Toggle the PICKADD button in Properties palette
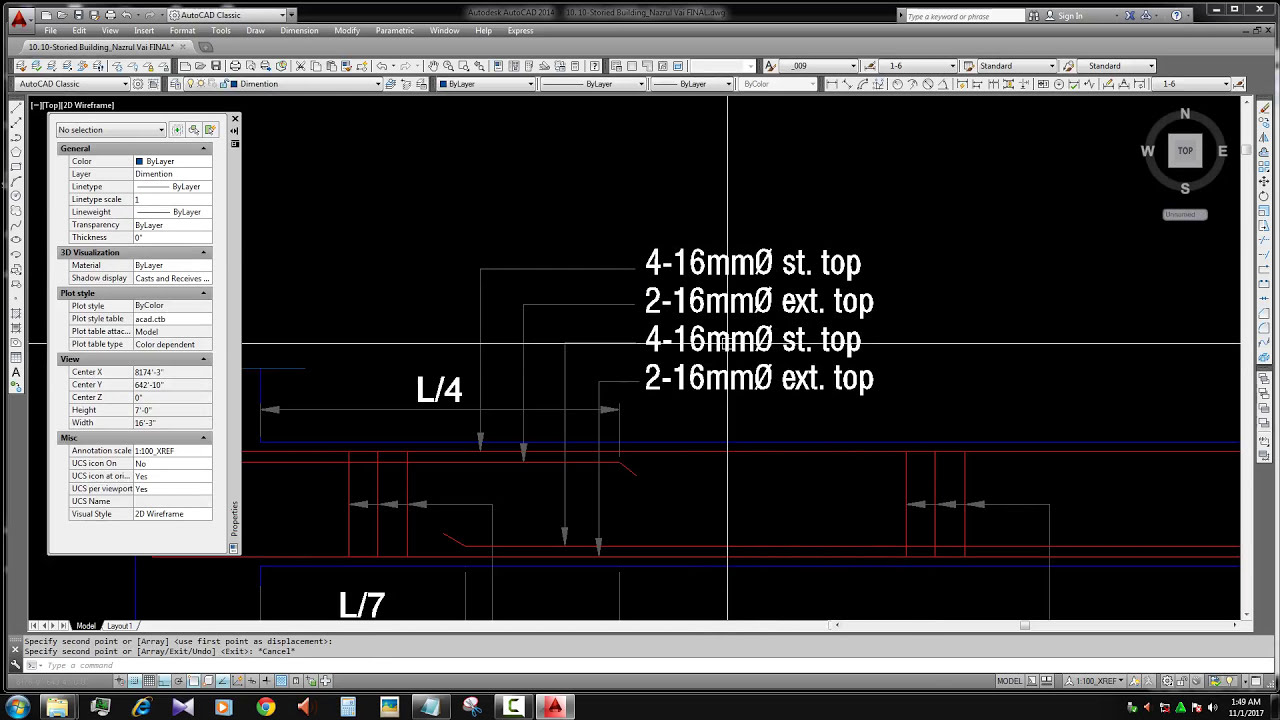The width and height of the screenshot is (1280, 720). point(177,130)
